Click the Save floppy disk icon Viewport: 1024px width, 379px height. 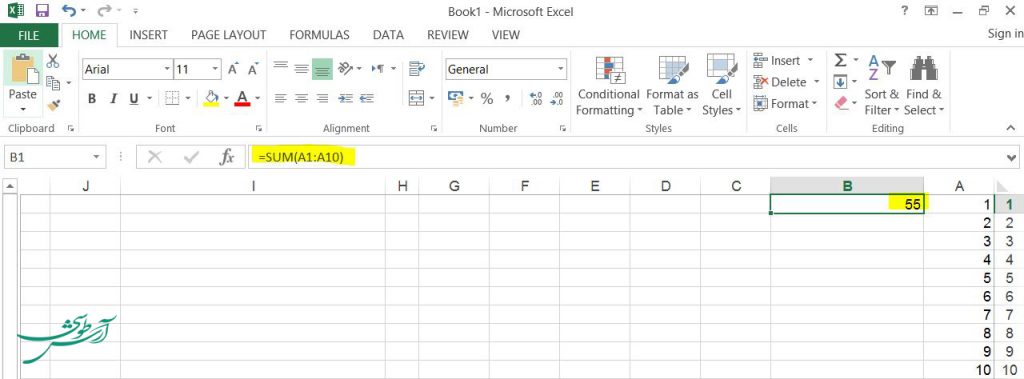point(42,10)
